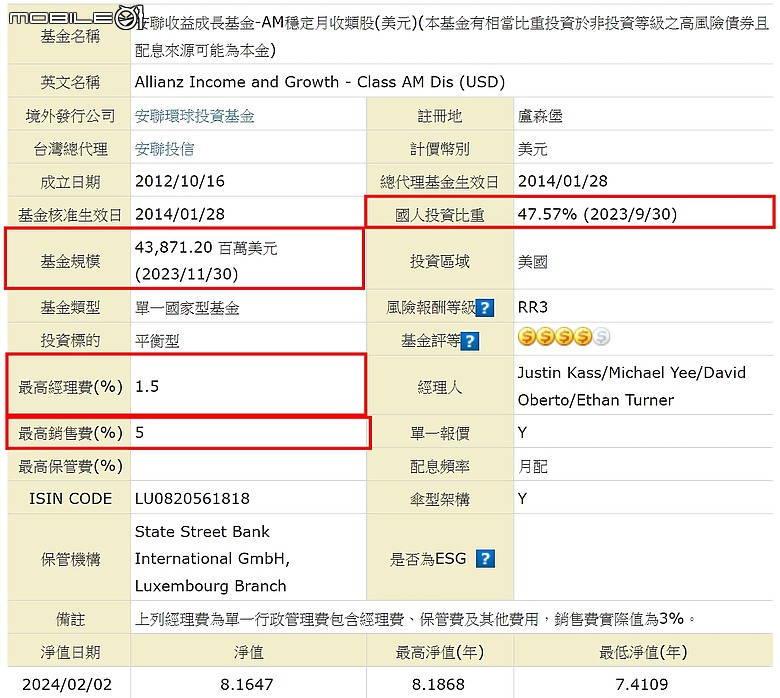This screenshot has width=780, height=698.
Task: Click the help icon next to 是否為ESG
Action: coord(485,559)
